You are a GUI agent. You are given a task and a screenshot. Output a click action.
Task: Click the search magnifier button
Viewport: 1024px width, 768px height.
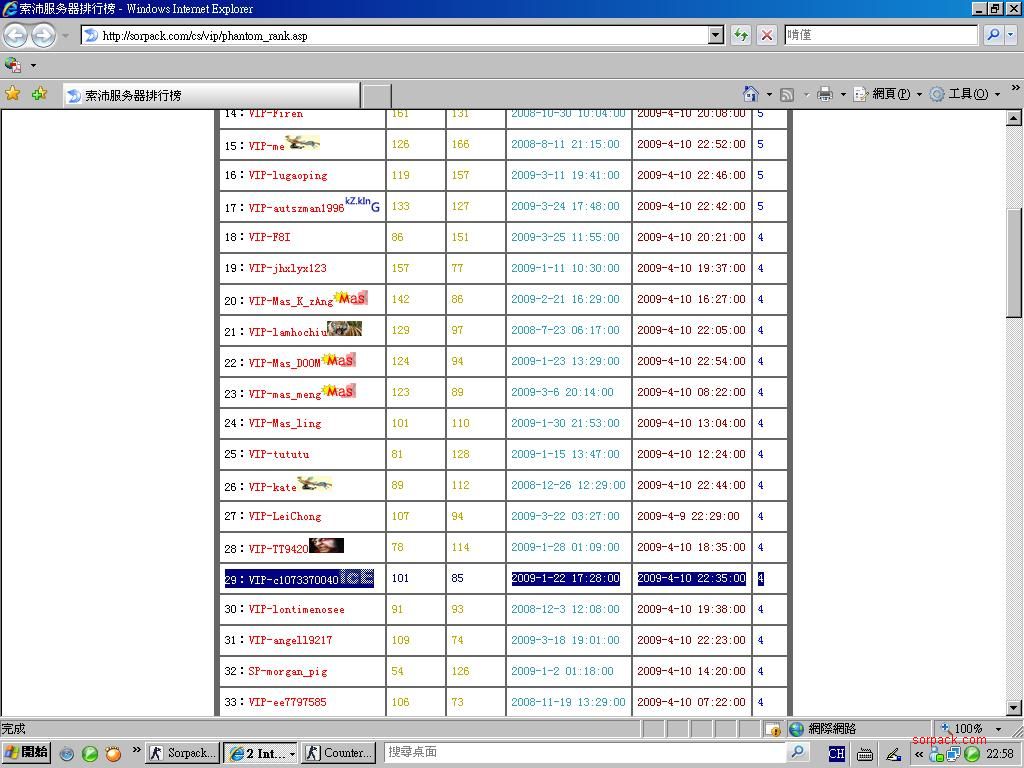[993, 35]
